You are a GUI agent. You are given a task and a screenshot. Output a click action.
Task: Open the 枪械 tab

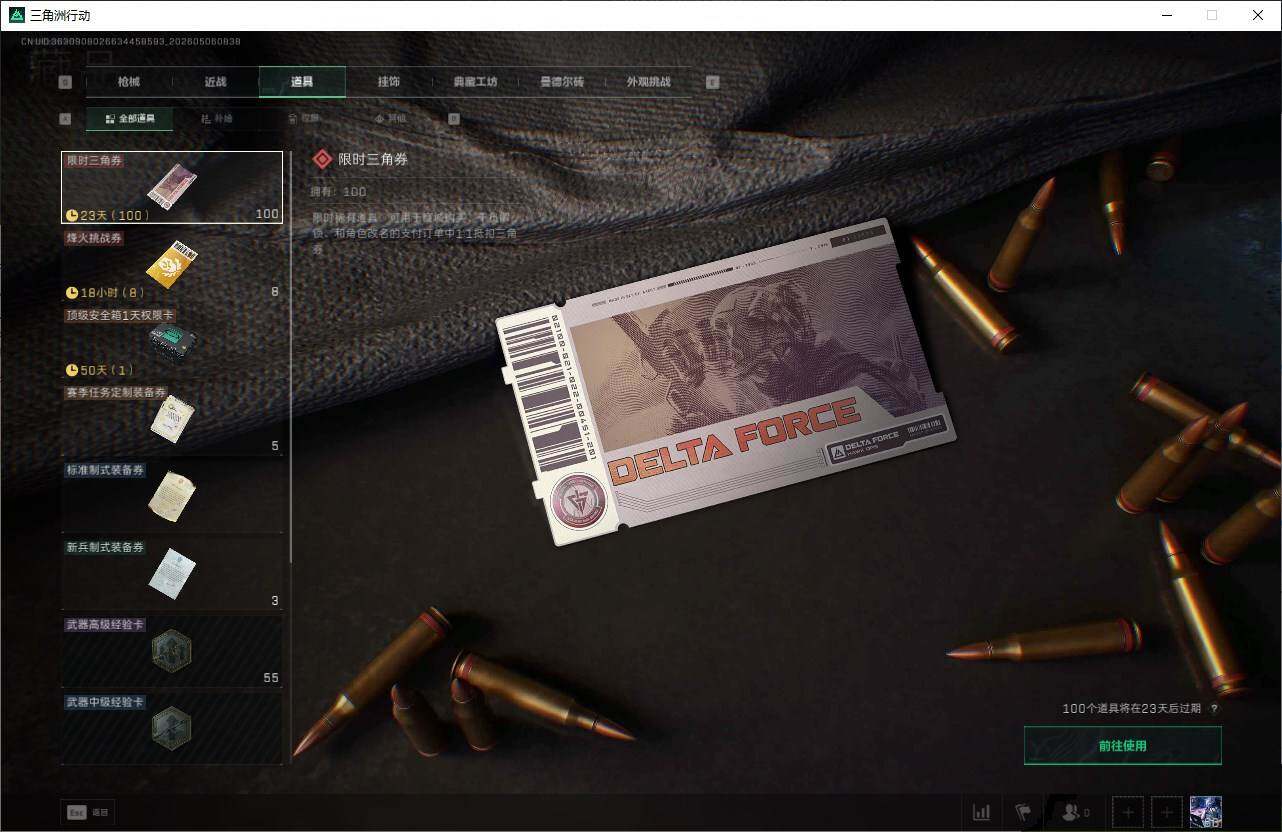(129, 82)
